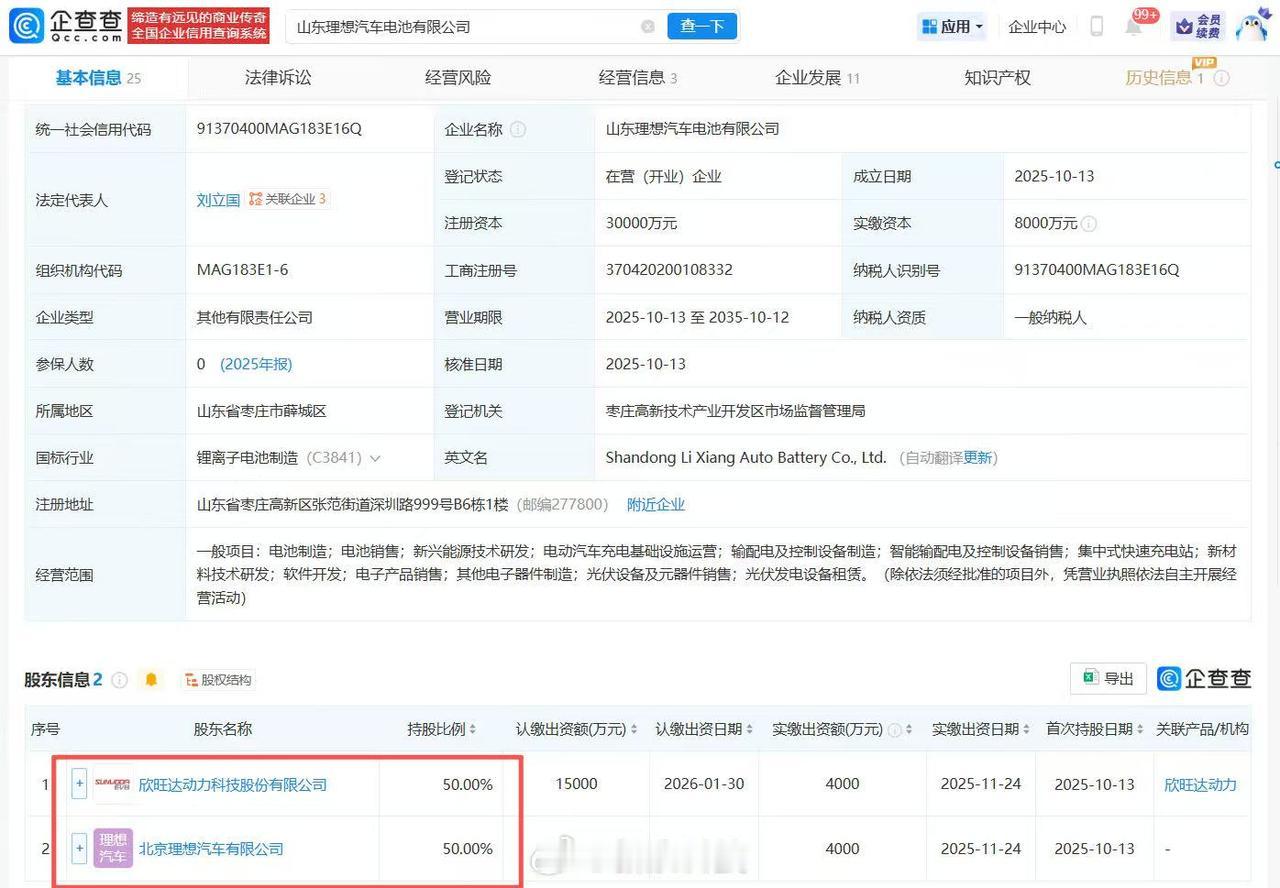Viewport: 1280px width, 888px height.
Task: Click the 在营（开业）企业 status text
Action: coord(663,176)
